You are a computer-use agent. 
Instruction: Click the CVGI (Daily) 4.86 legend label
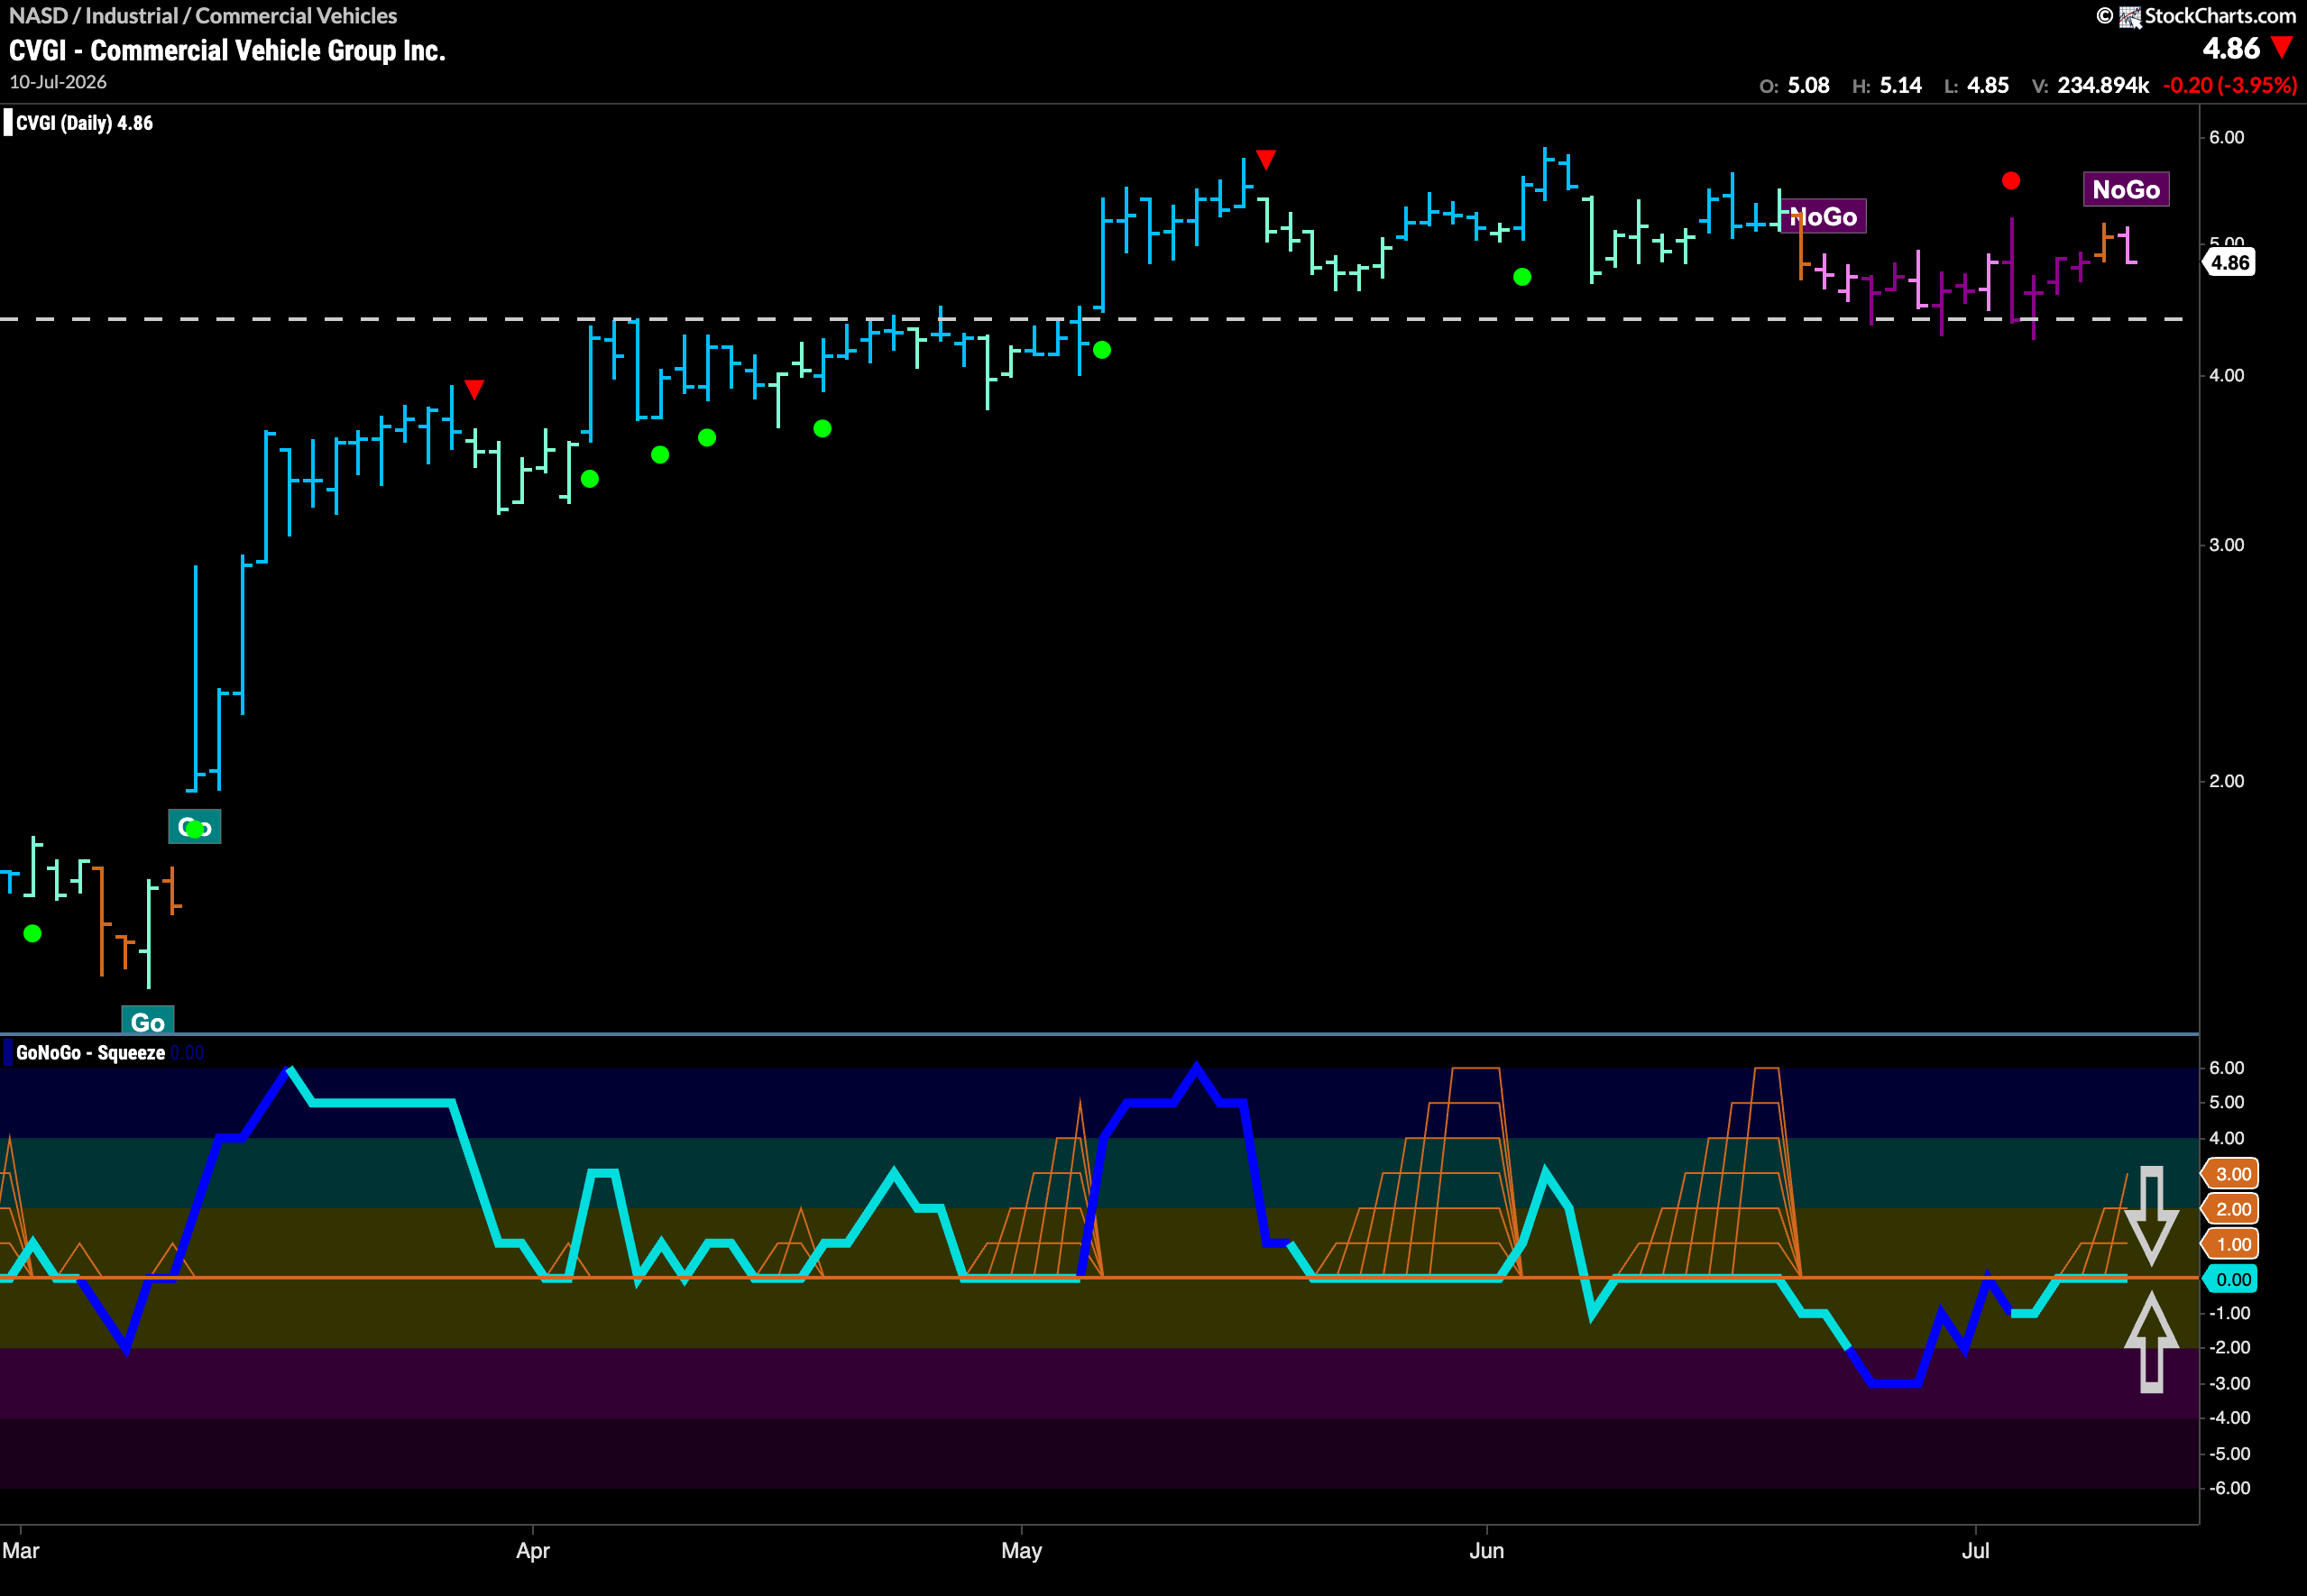click(84, 123)
